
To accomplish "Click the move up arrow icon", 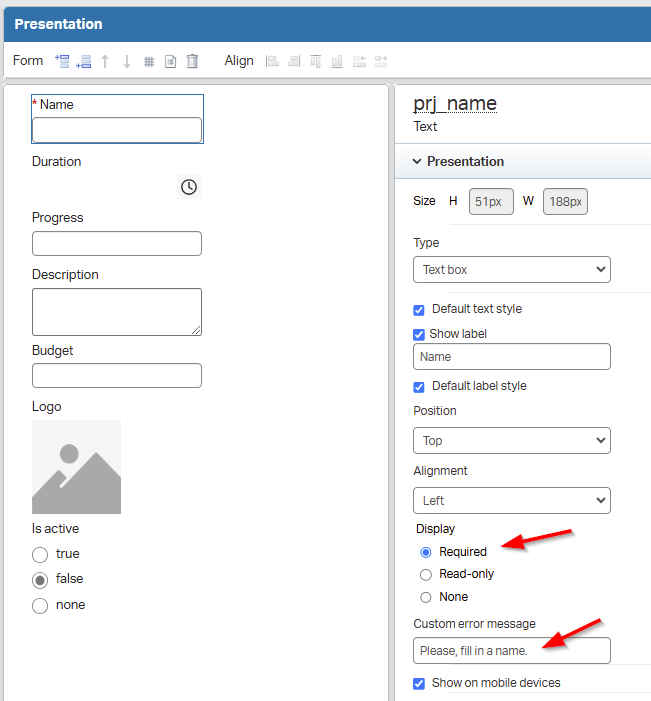I will coord(105,61).
